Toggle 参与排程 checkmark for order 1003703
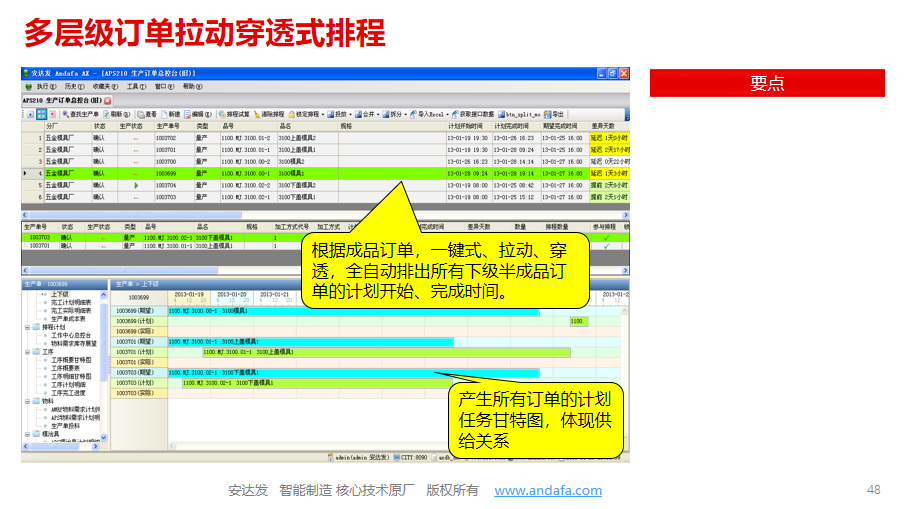 click(x=606, y=237)
